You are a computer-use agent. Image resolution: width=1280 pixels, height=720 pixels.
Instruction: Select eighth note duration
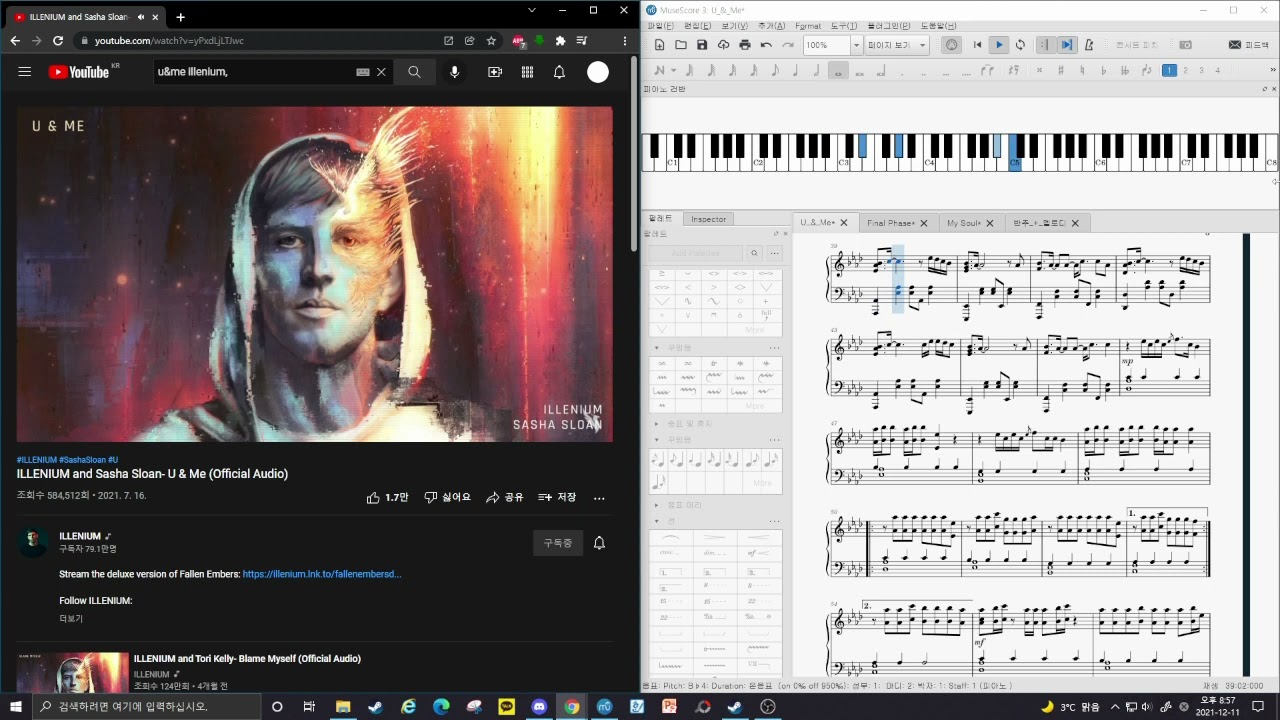tap(774, 70)
